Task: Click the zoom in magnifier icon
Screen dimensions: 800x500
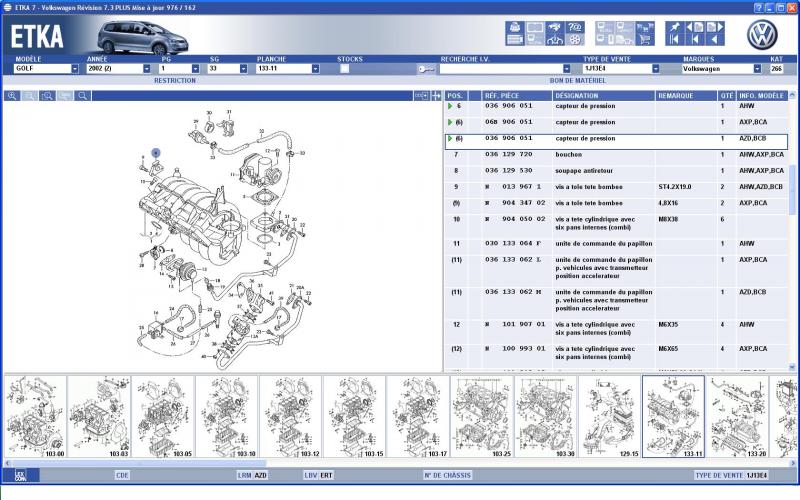Action: click(x=12, y=96)
